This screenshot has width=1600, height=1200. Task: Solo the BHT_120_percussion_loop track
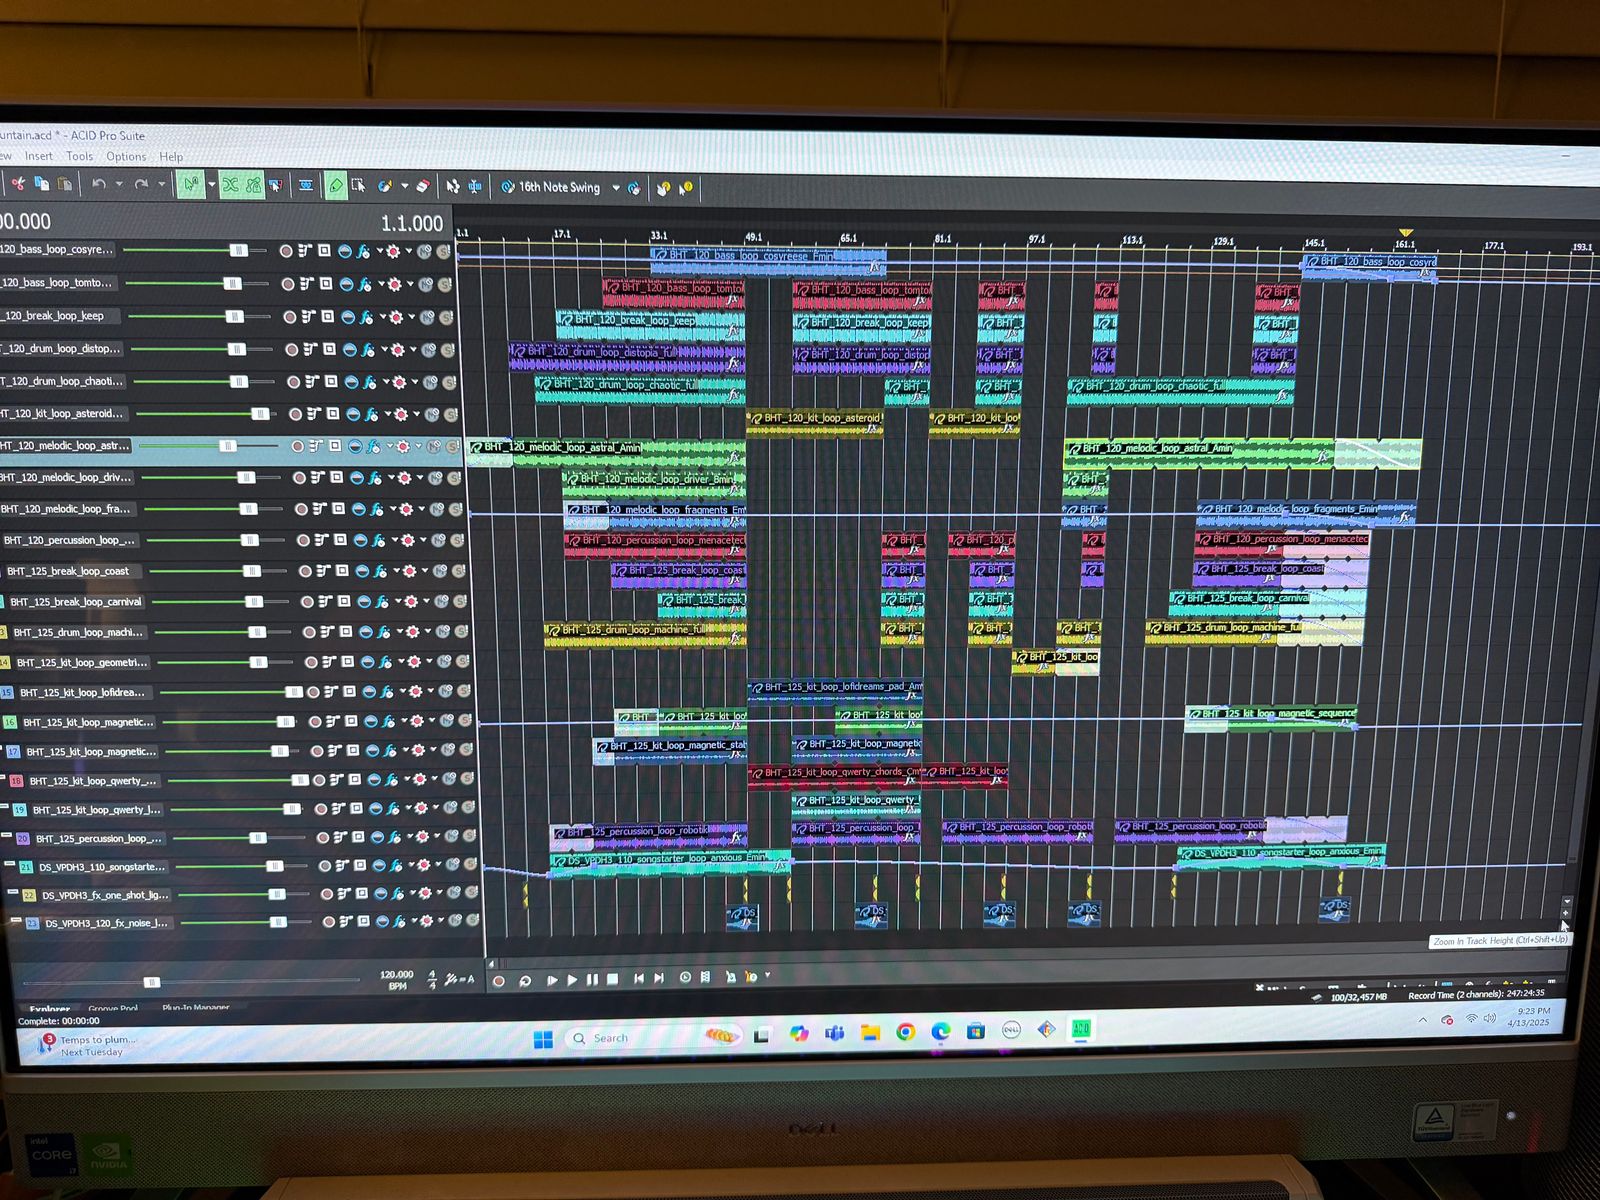coord(458,540)
